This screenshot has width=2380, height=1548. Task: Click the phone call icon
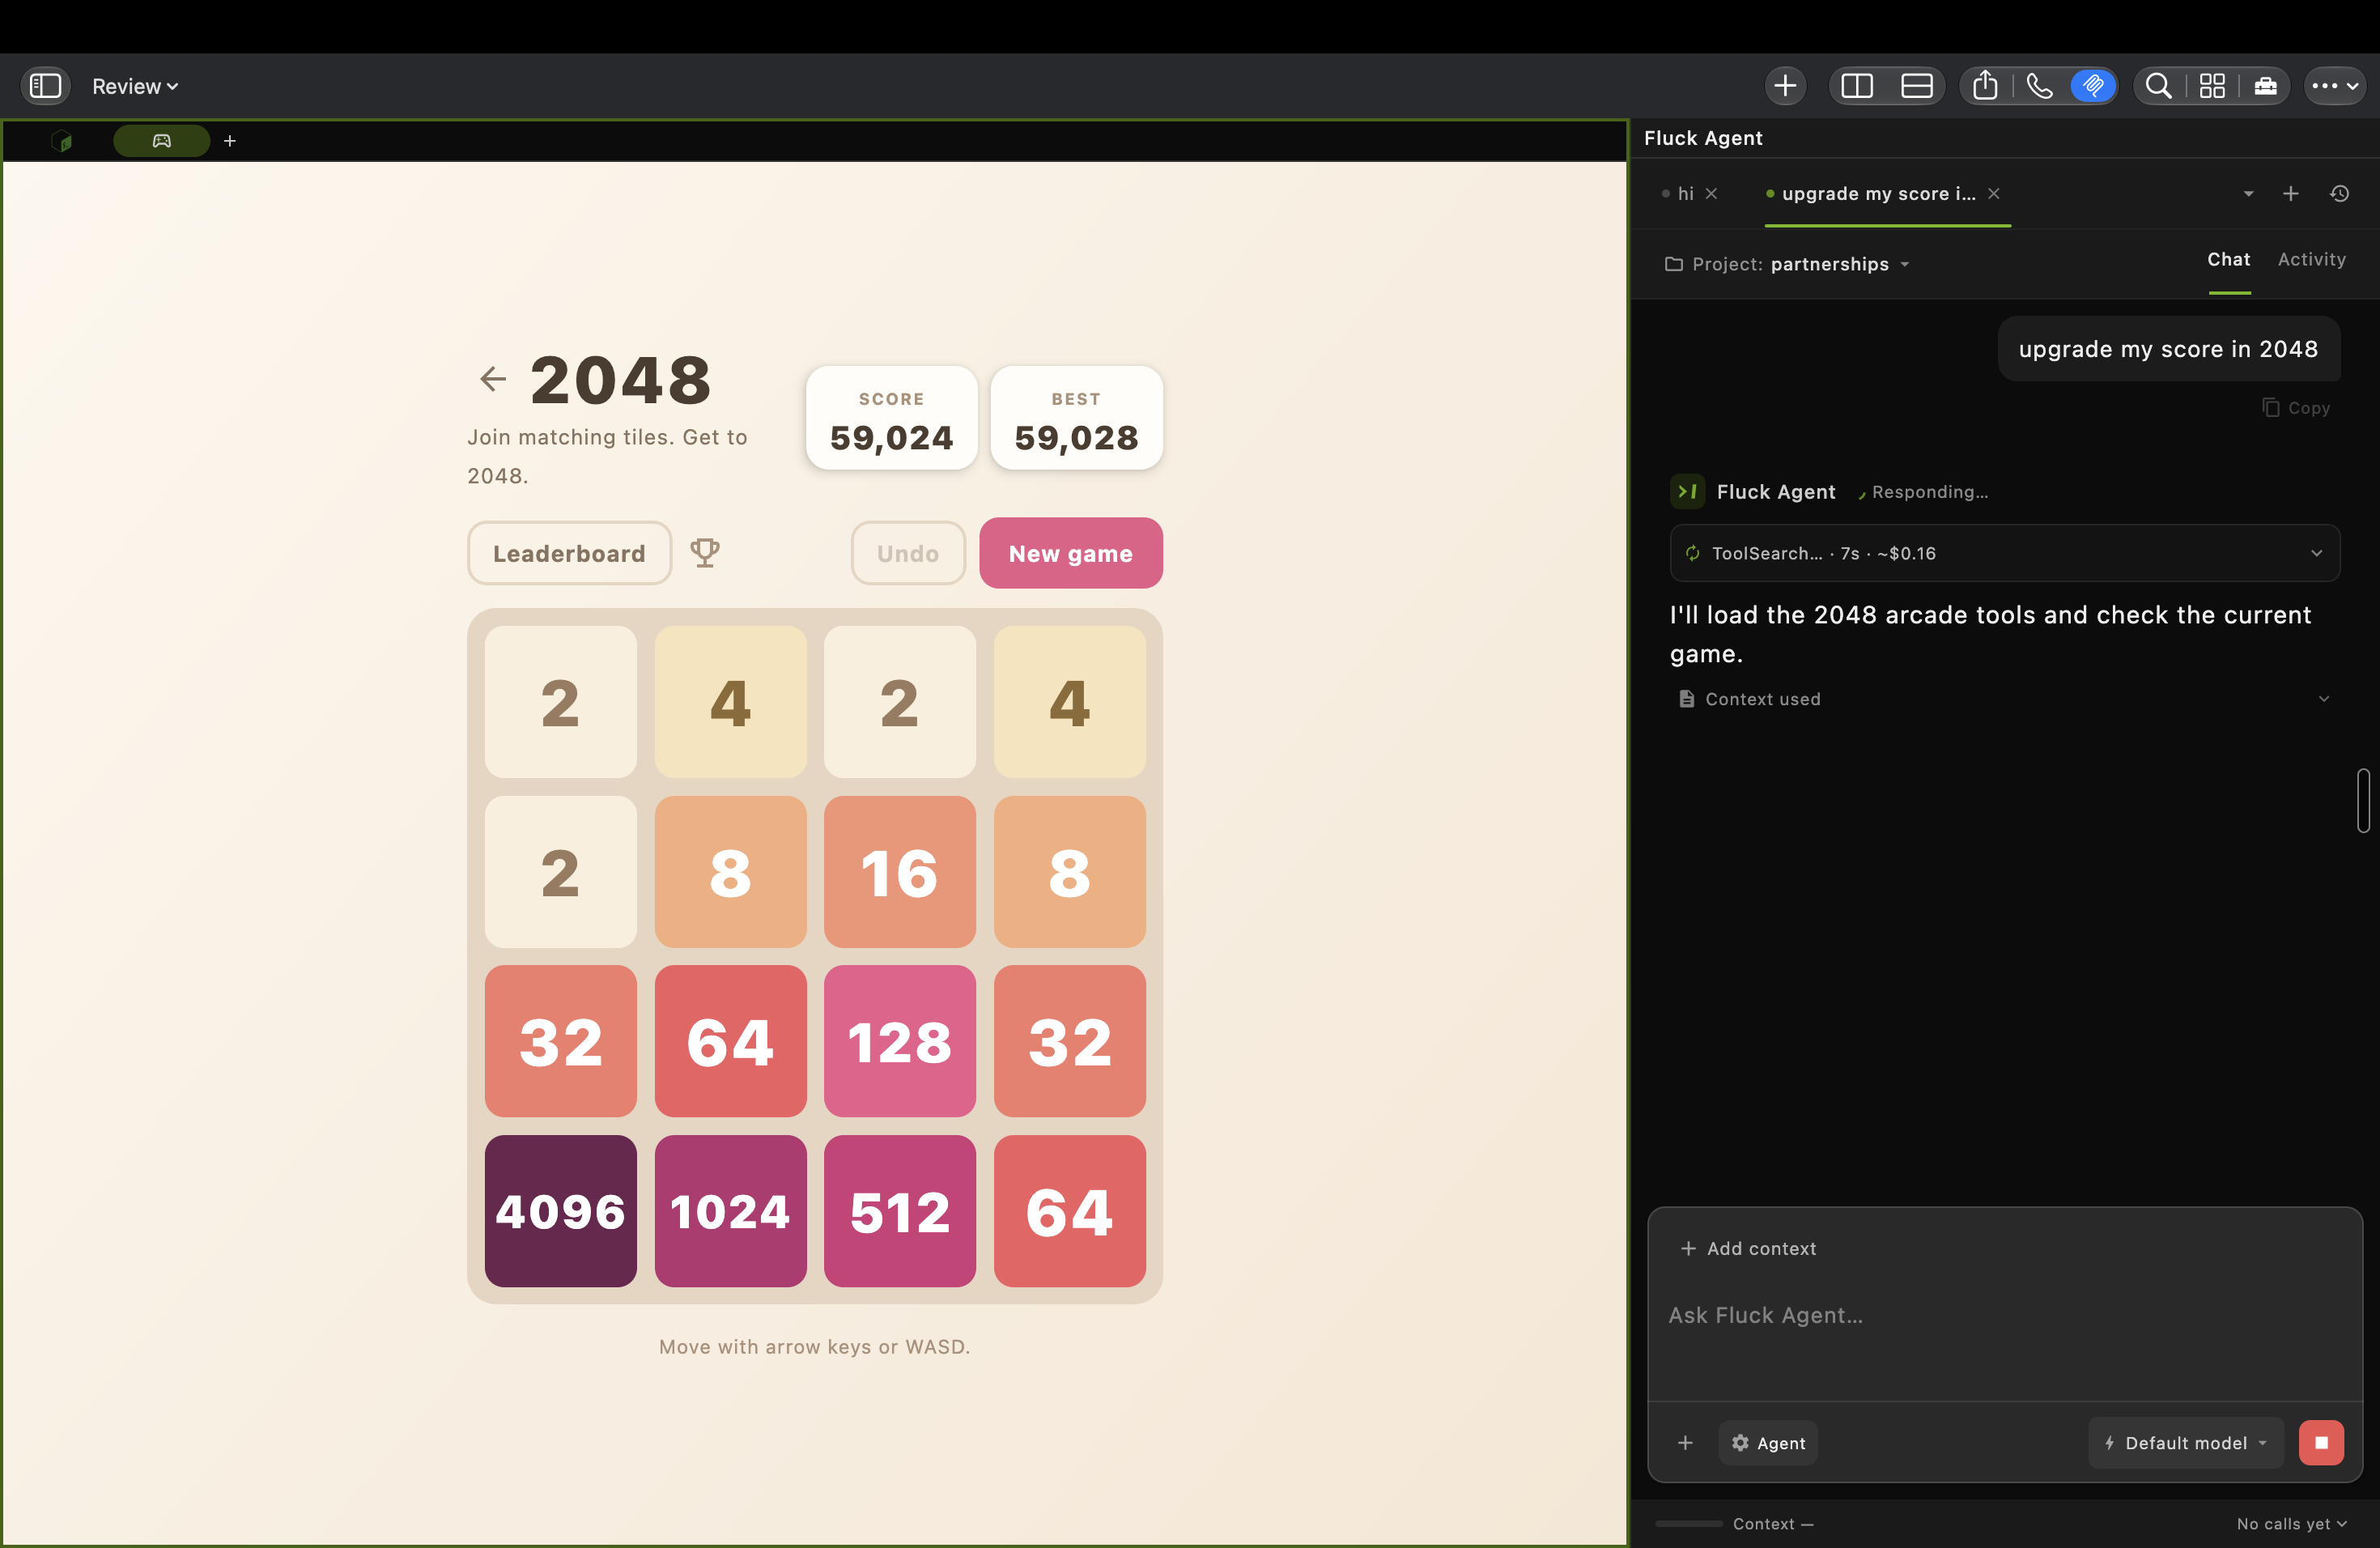point(2039,86)
